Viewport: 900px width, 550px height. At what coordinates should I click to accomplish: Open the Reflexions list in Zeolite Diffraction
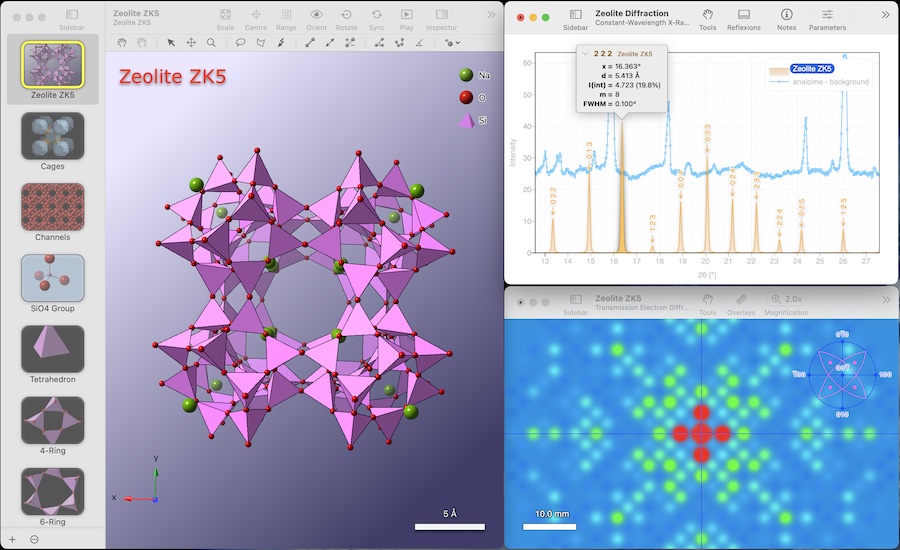pos(743,14)
